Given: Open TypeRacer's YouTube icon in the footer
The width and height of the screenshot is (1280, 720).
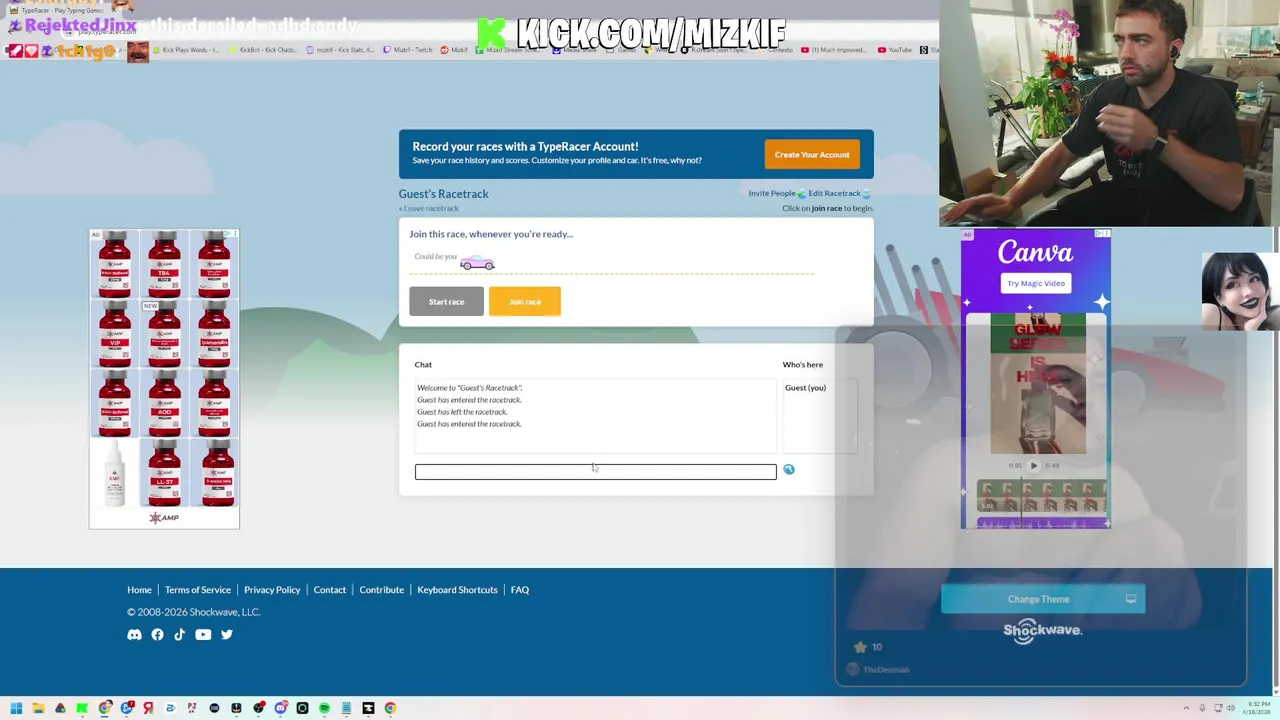Looking at the screenshot, I should click(x=203, y=635).
